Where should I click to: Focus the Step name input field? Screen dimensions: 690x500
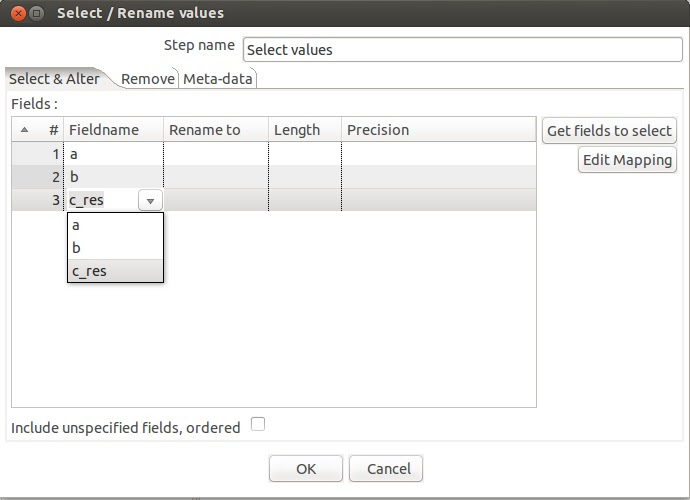462,50
